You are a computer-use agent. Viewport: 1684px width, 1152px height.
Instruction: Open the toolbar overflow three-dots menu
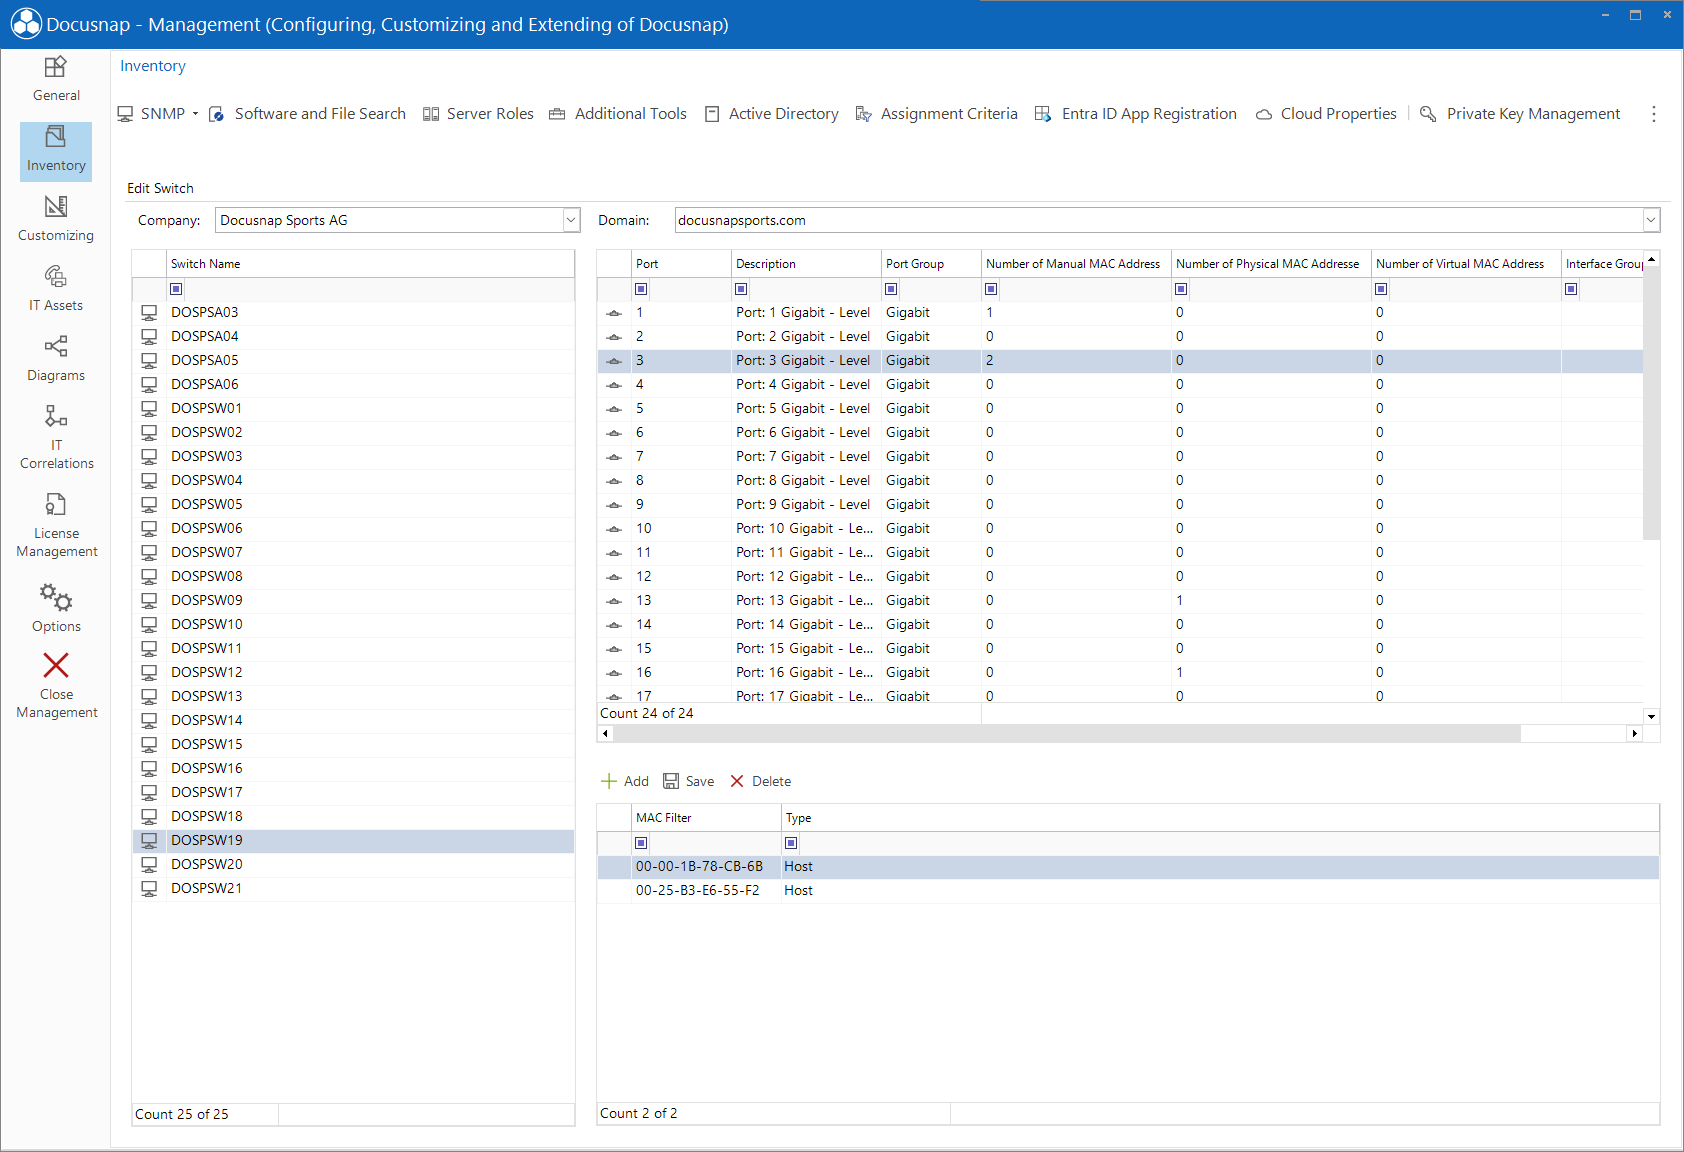[x=1654, y=114]
